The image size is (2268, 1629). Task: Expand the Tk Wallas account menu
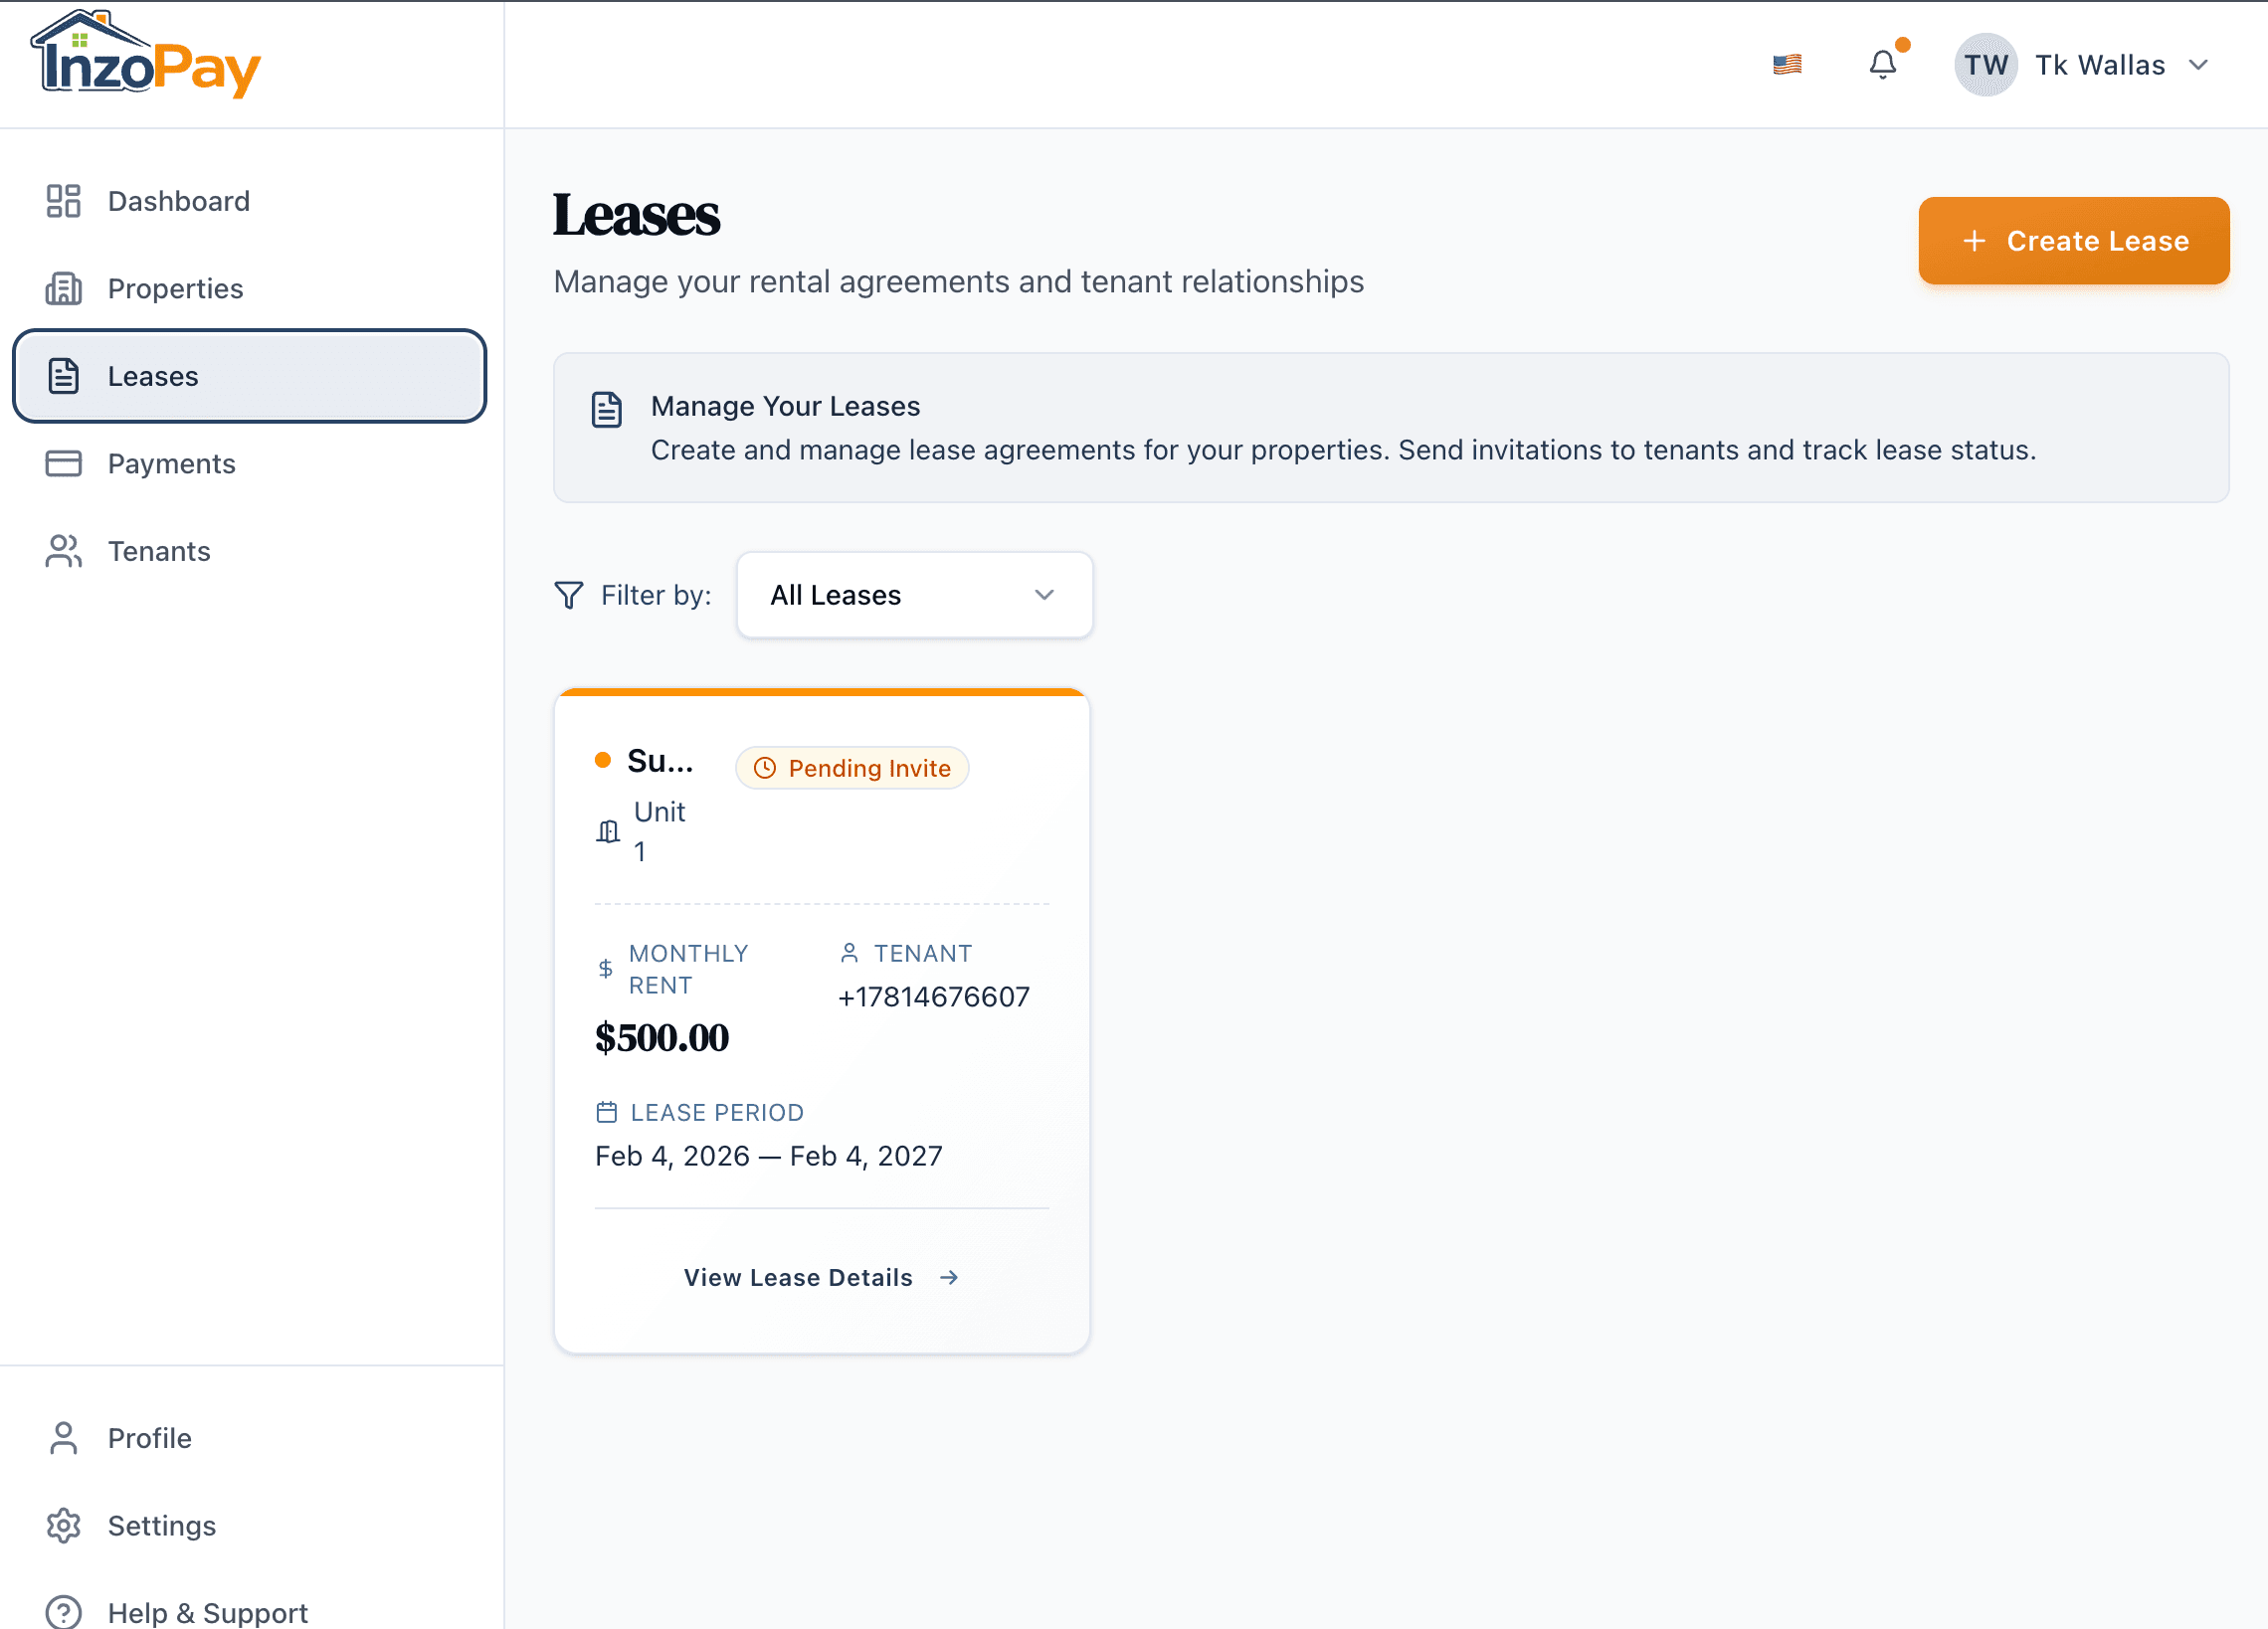2097,64
